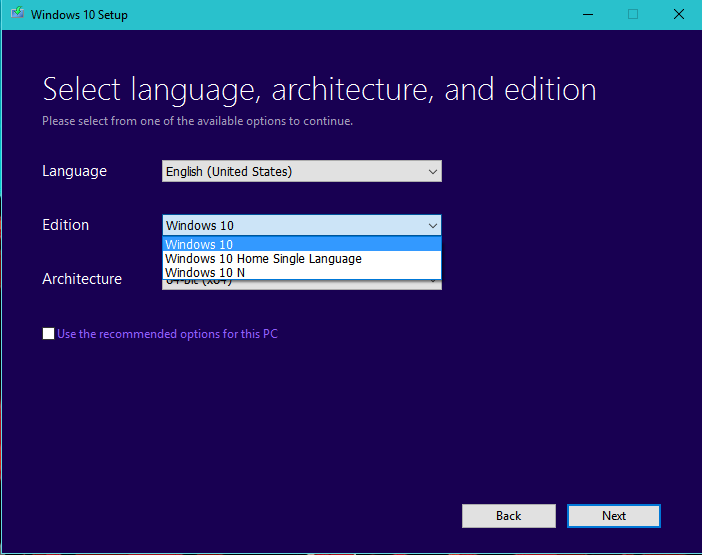Close the Windows 10 Setup window
This screenshot has width=702, height=555.
point(679,14)
